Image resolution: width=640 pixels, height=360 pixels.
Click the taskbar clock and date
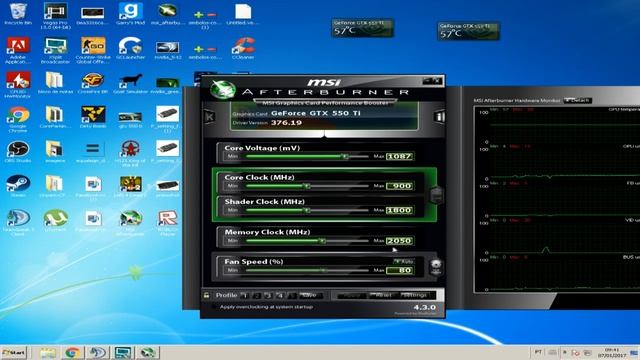(x=611, y=353)
